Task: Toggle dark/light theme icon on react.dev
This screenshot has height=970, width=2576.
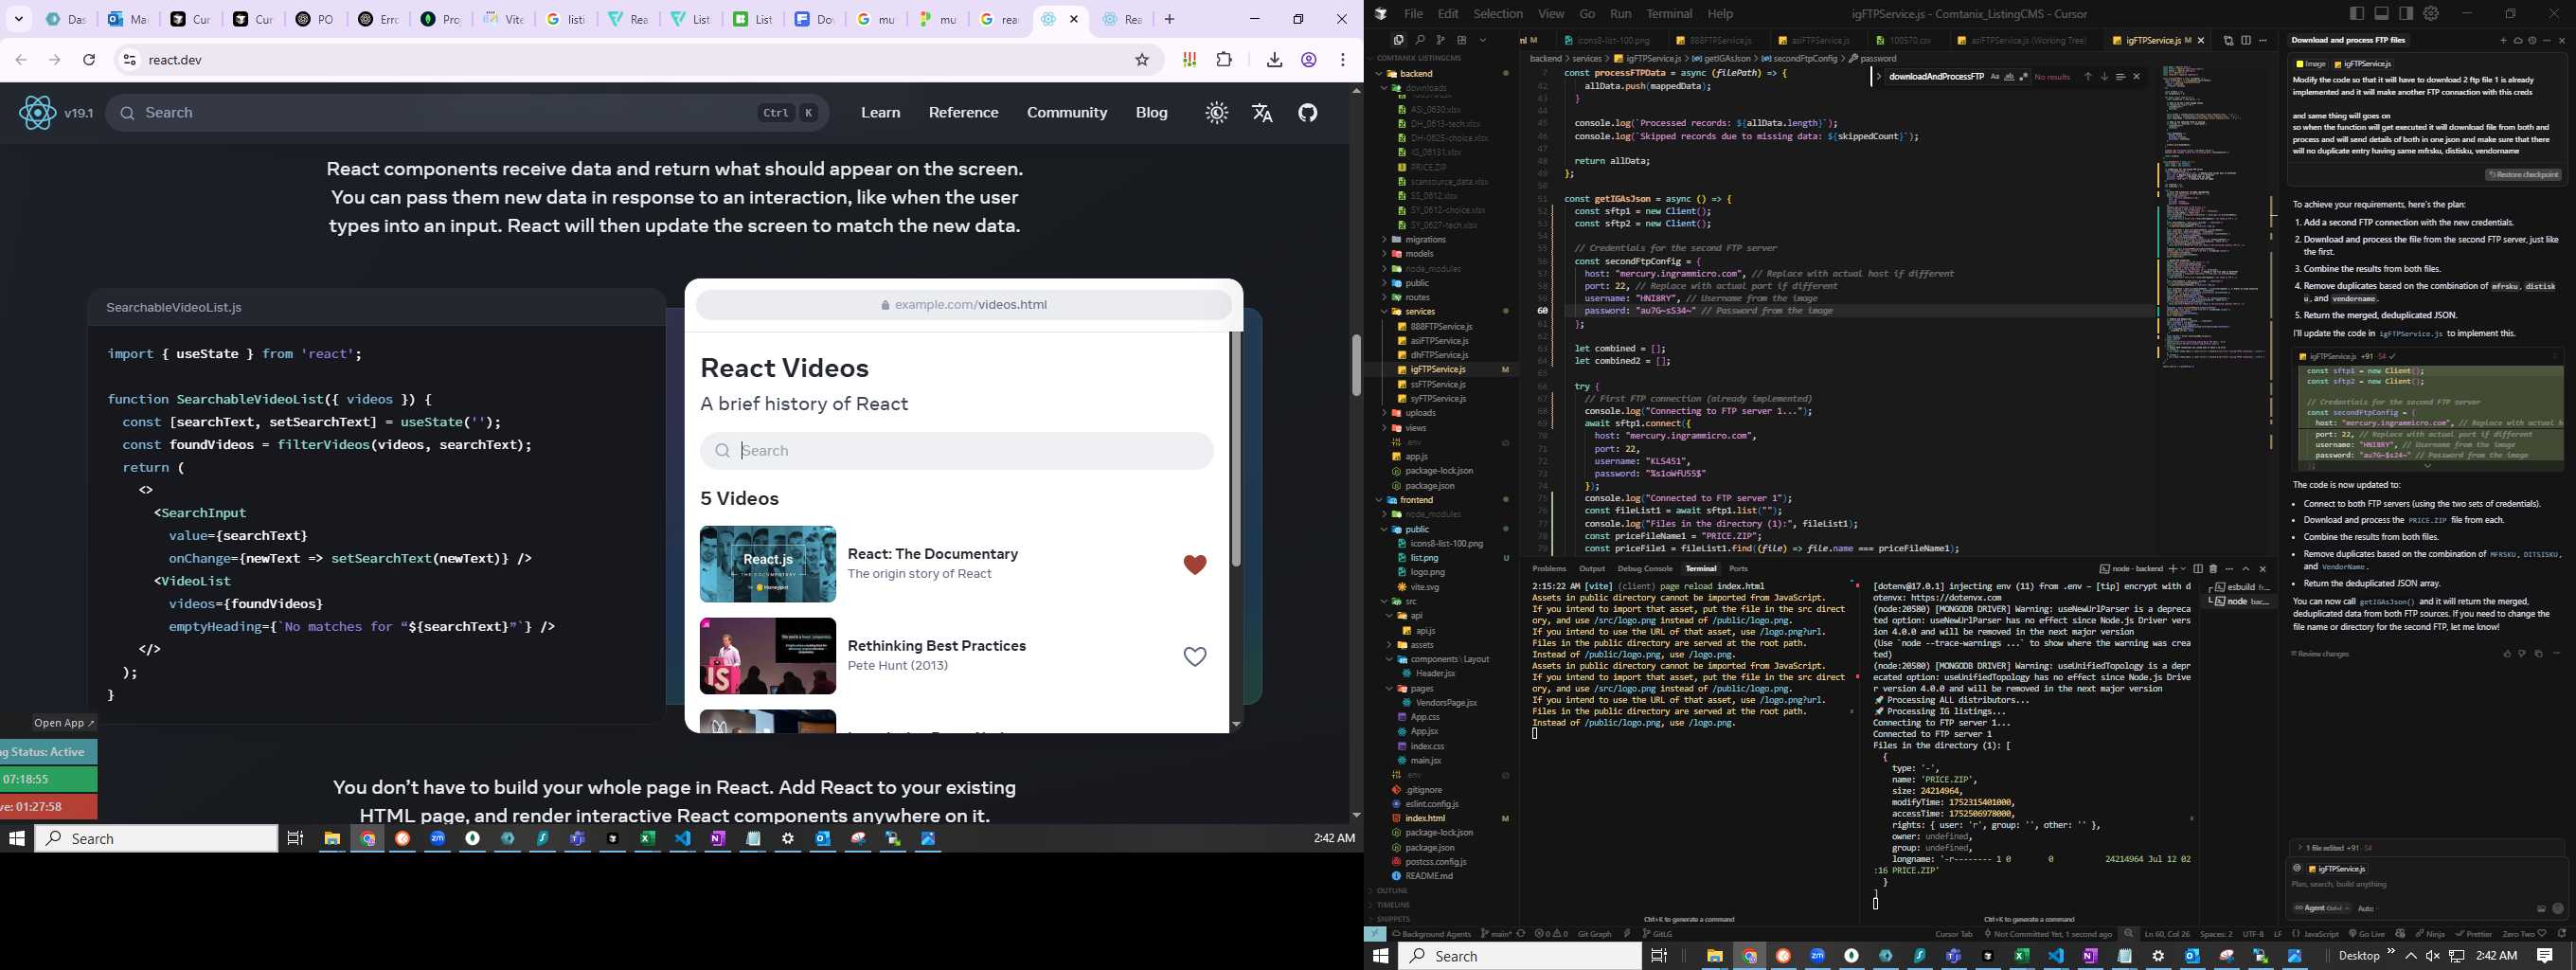Action: coord(1216,113)
